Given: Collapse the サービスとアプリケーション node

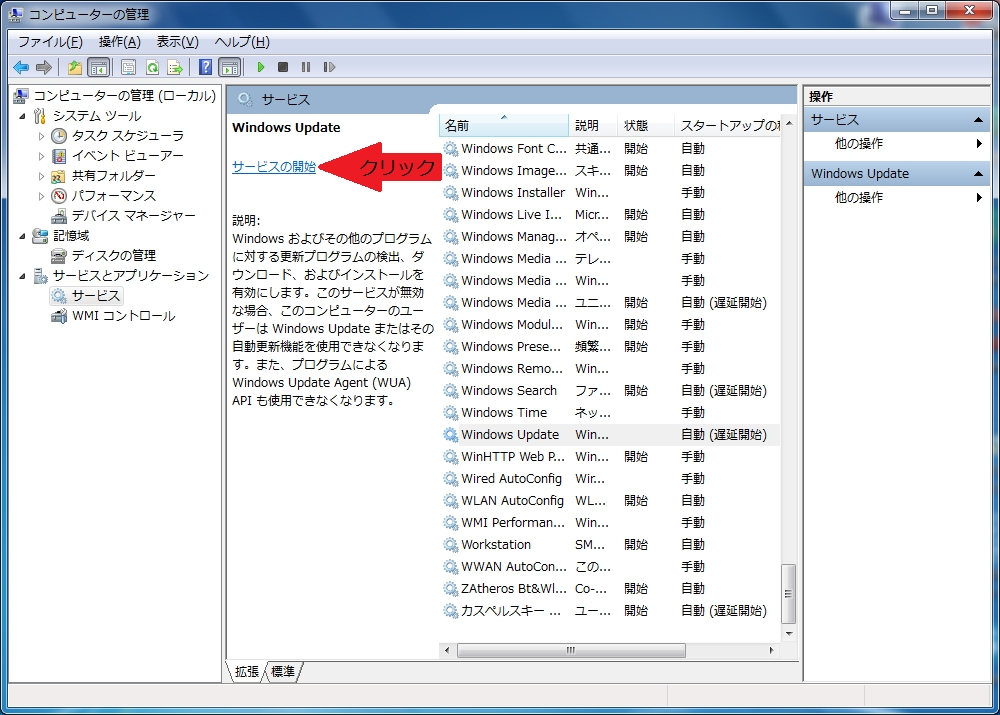Looking at the screenshot, I should [x=23, y=276].
